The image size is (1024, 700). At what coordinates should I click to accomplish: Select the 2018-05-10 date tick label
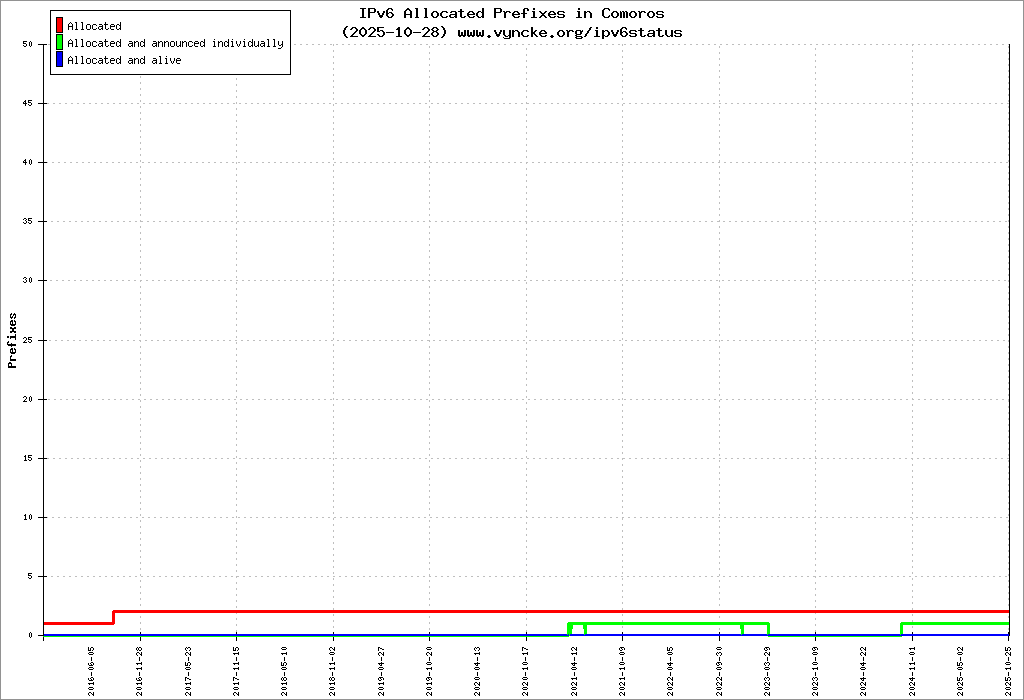[285, 666]
